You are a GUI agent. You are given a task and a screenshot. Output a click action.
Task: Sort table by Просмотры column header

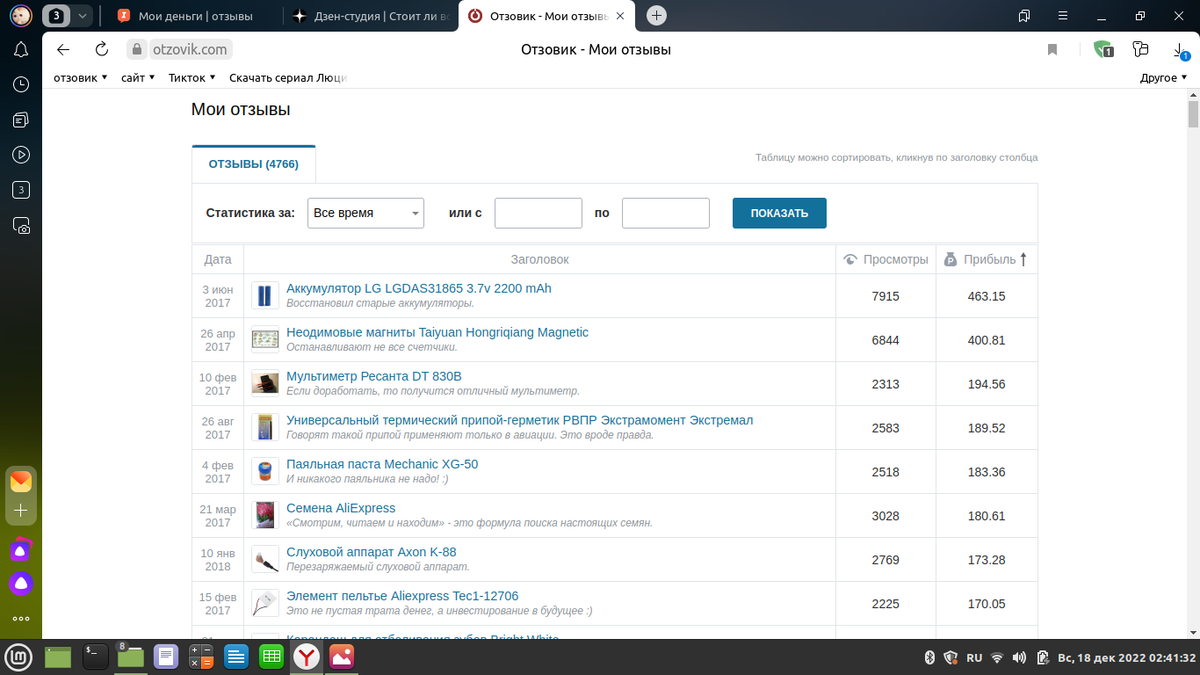886,259
